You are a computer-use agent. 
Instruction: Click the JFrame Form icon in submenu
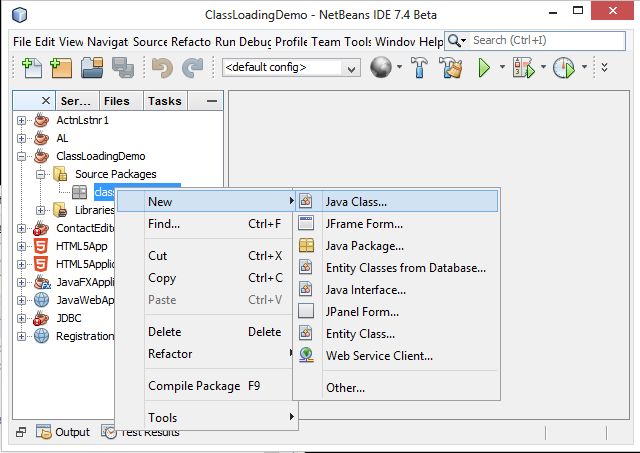[306, 223]
